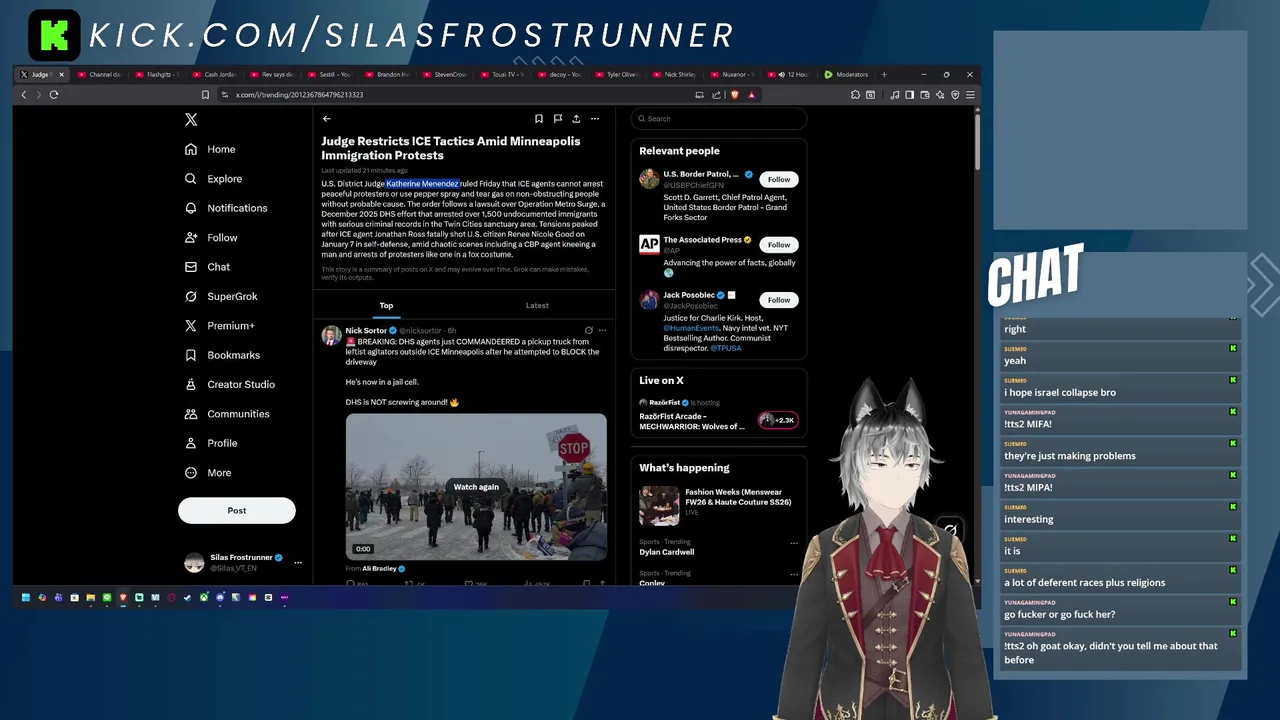
Task: Click the Communities sidebar icon
Action: (x=191, y=414)
